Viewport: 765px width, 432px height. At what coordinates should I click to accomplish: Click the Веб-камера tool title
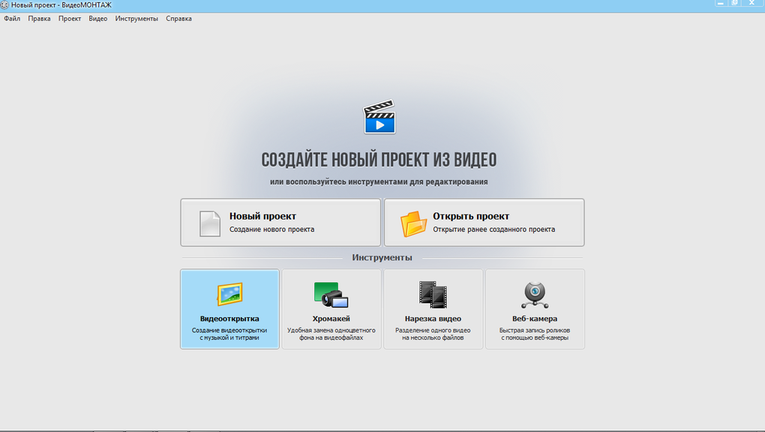pos(535,318)
